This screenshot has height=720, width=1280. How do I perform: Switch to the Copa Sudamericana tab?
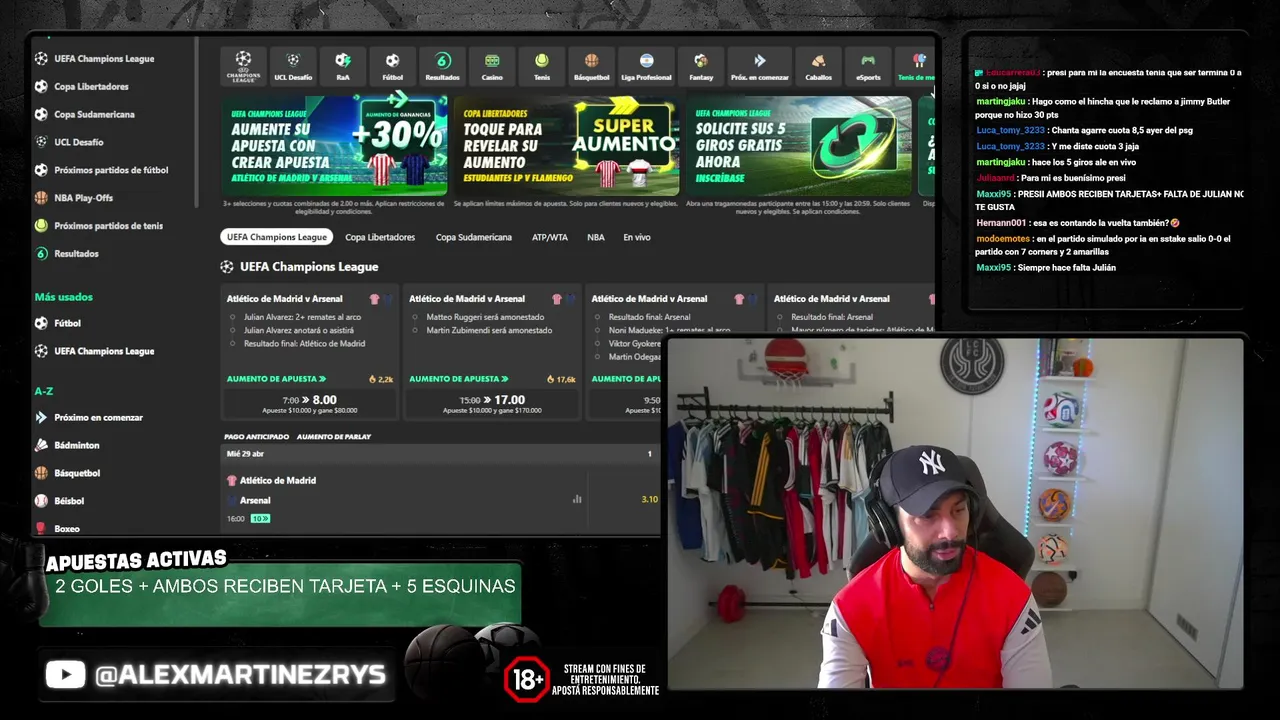click(474, 237)
